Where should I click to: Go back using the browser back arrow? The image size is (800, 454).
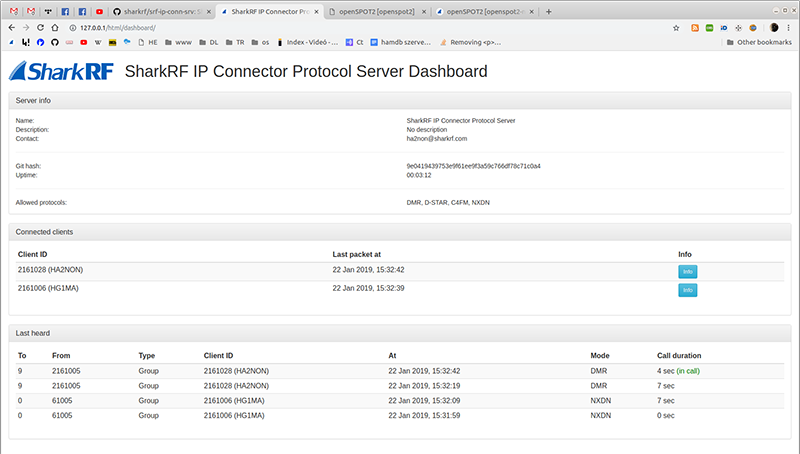point(12,28)
